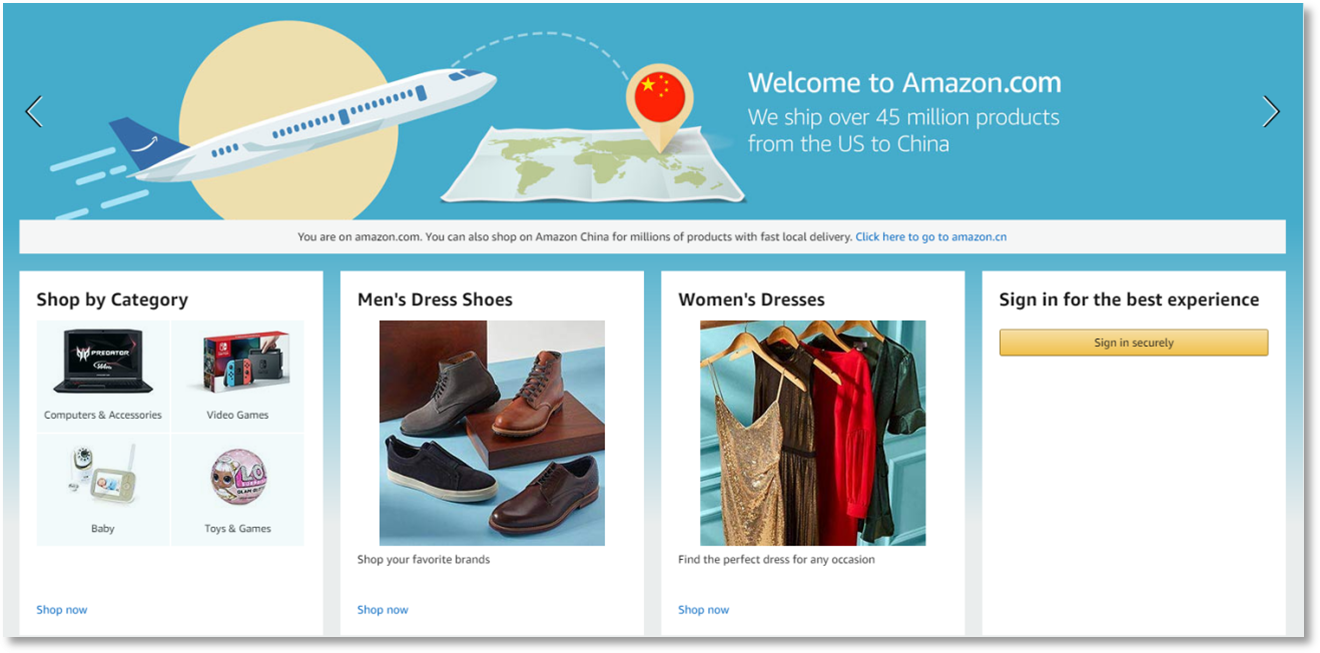Open the Toys & Games category tile
The width and height of the screenshot is (1320, 653).
click(x=238, y=490)
